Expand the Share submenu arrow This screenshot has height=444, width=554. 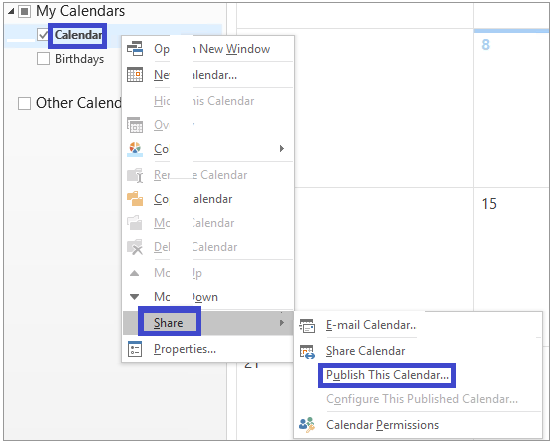282,323
